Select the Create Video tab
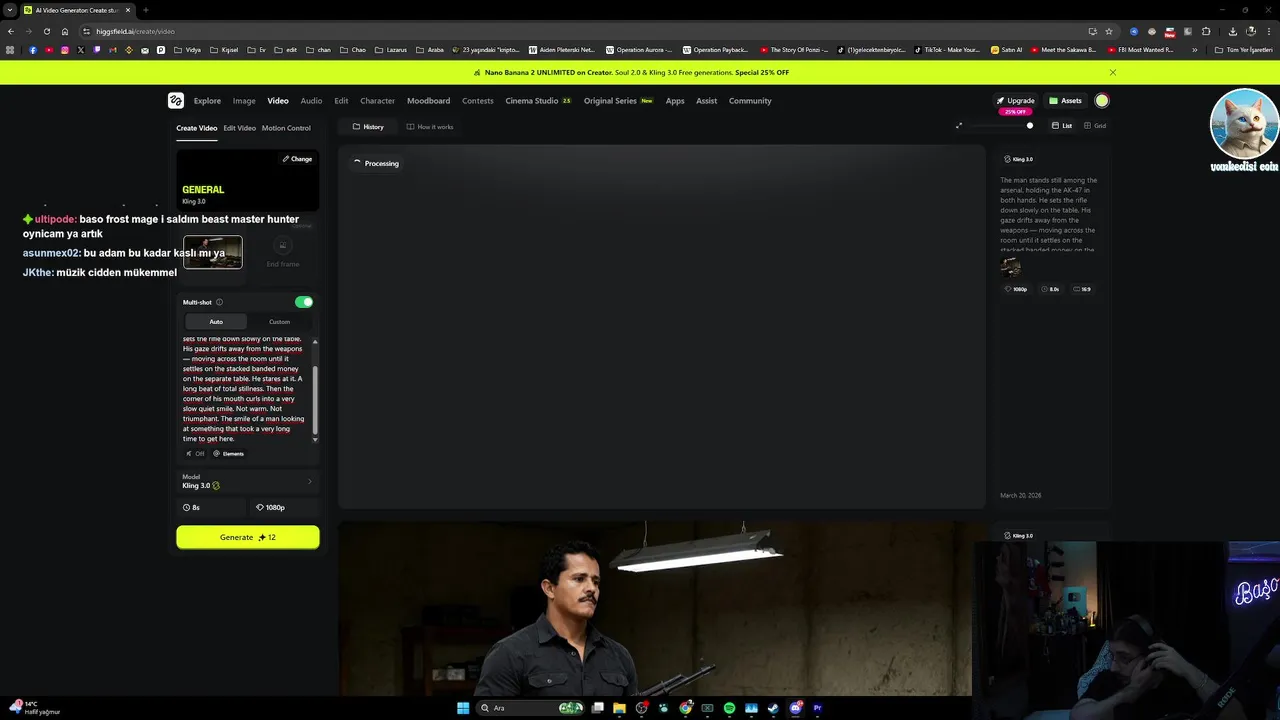 (x=196, y=128)
